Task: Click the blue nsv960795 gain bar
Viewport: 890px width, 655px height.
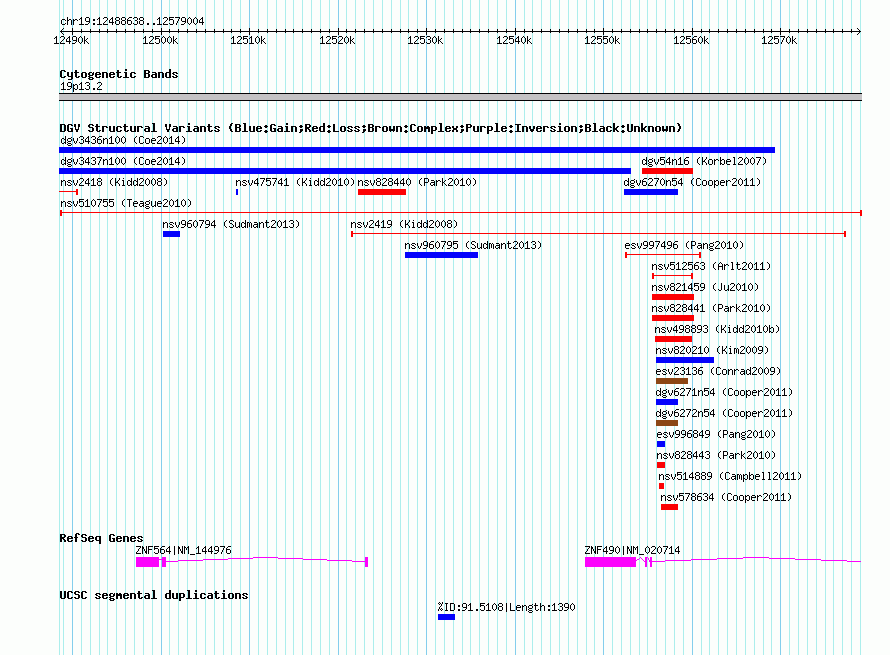Action: tap(442, 255)
